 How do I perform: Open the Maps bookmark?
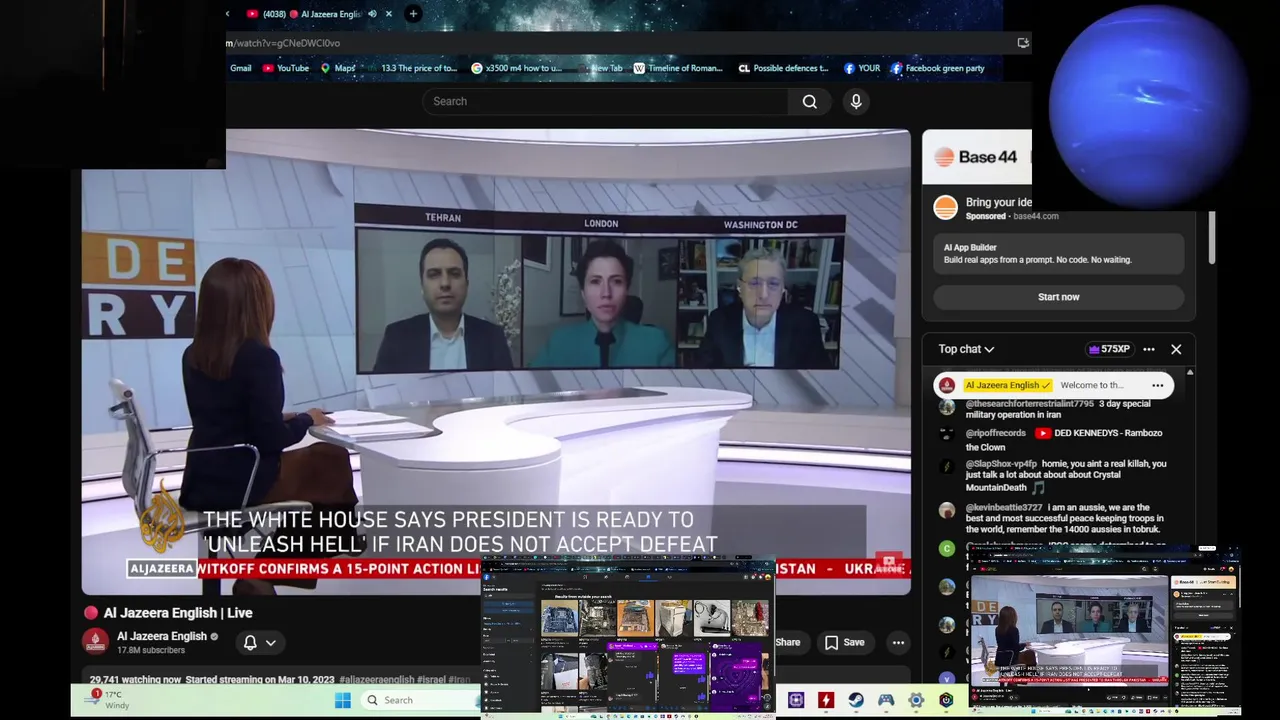pos(338,68)
